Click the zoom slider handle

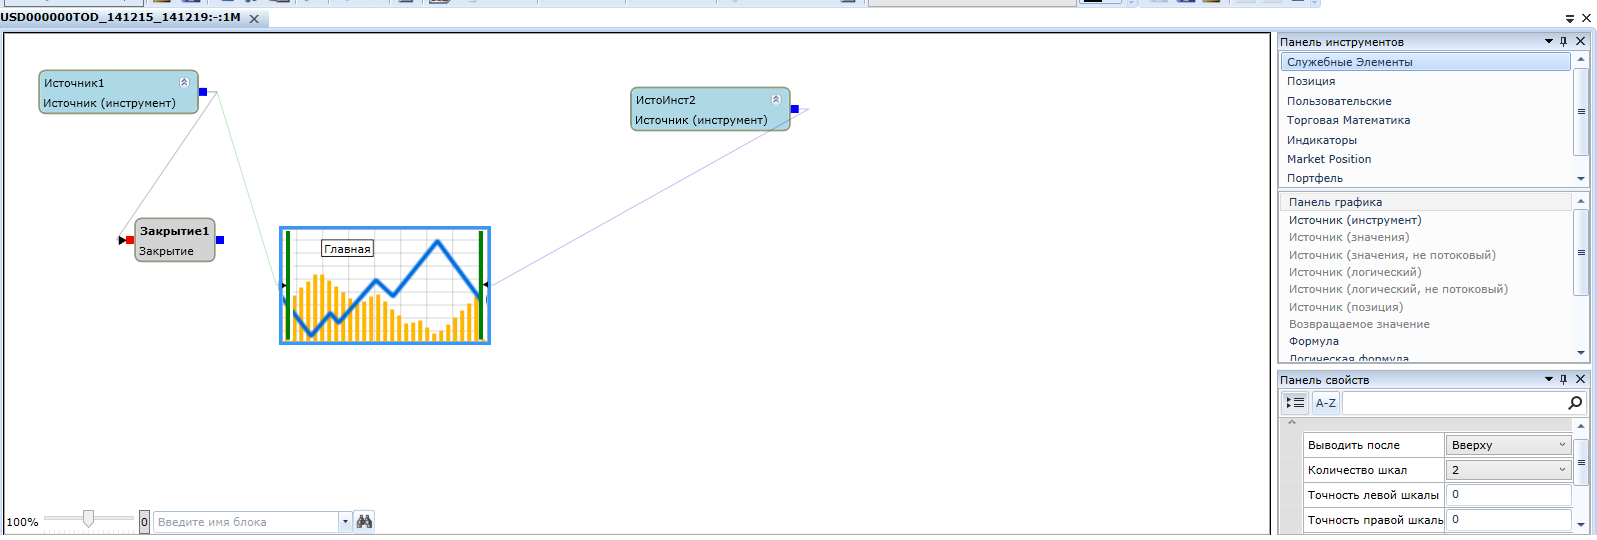tap(89, 518)
